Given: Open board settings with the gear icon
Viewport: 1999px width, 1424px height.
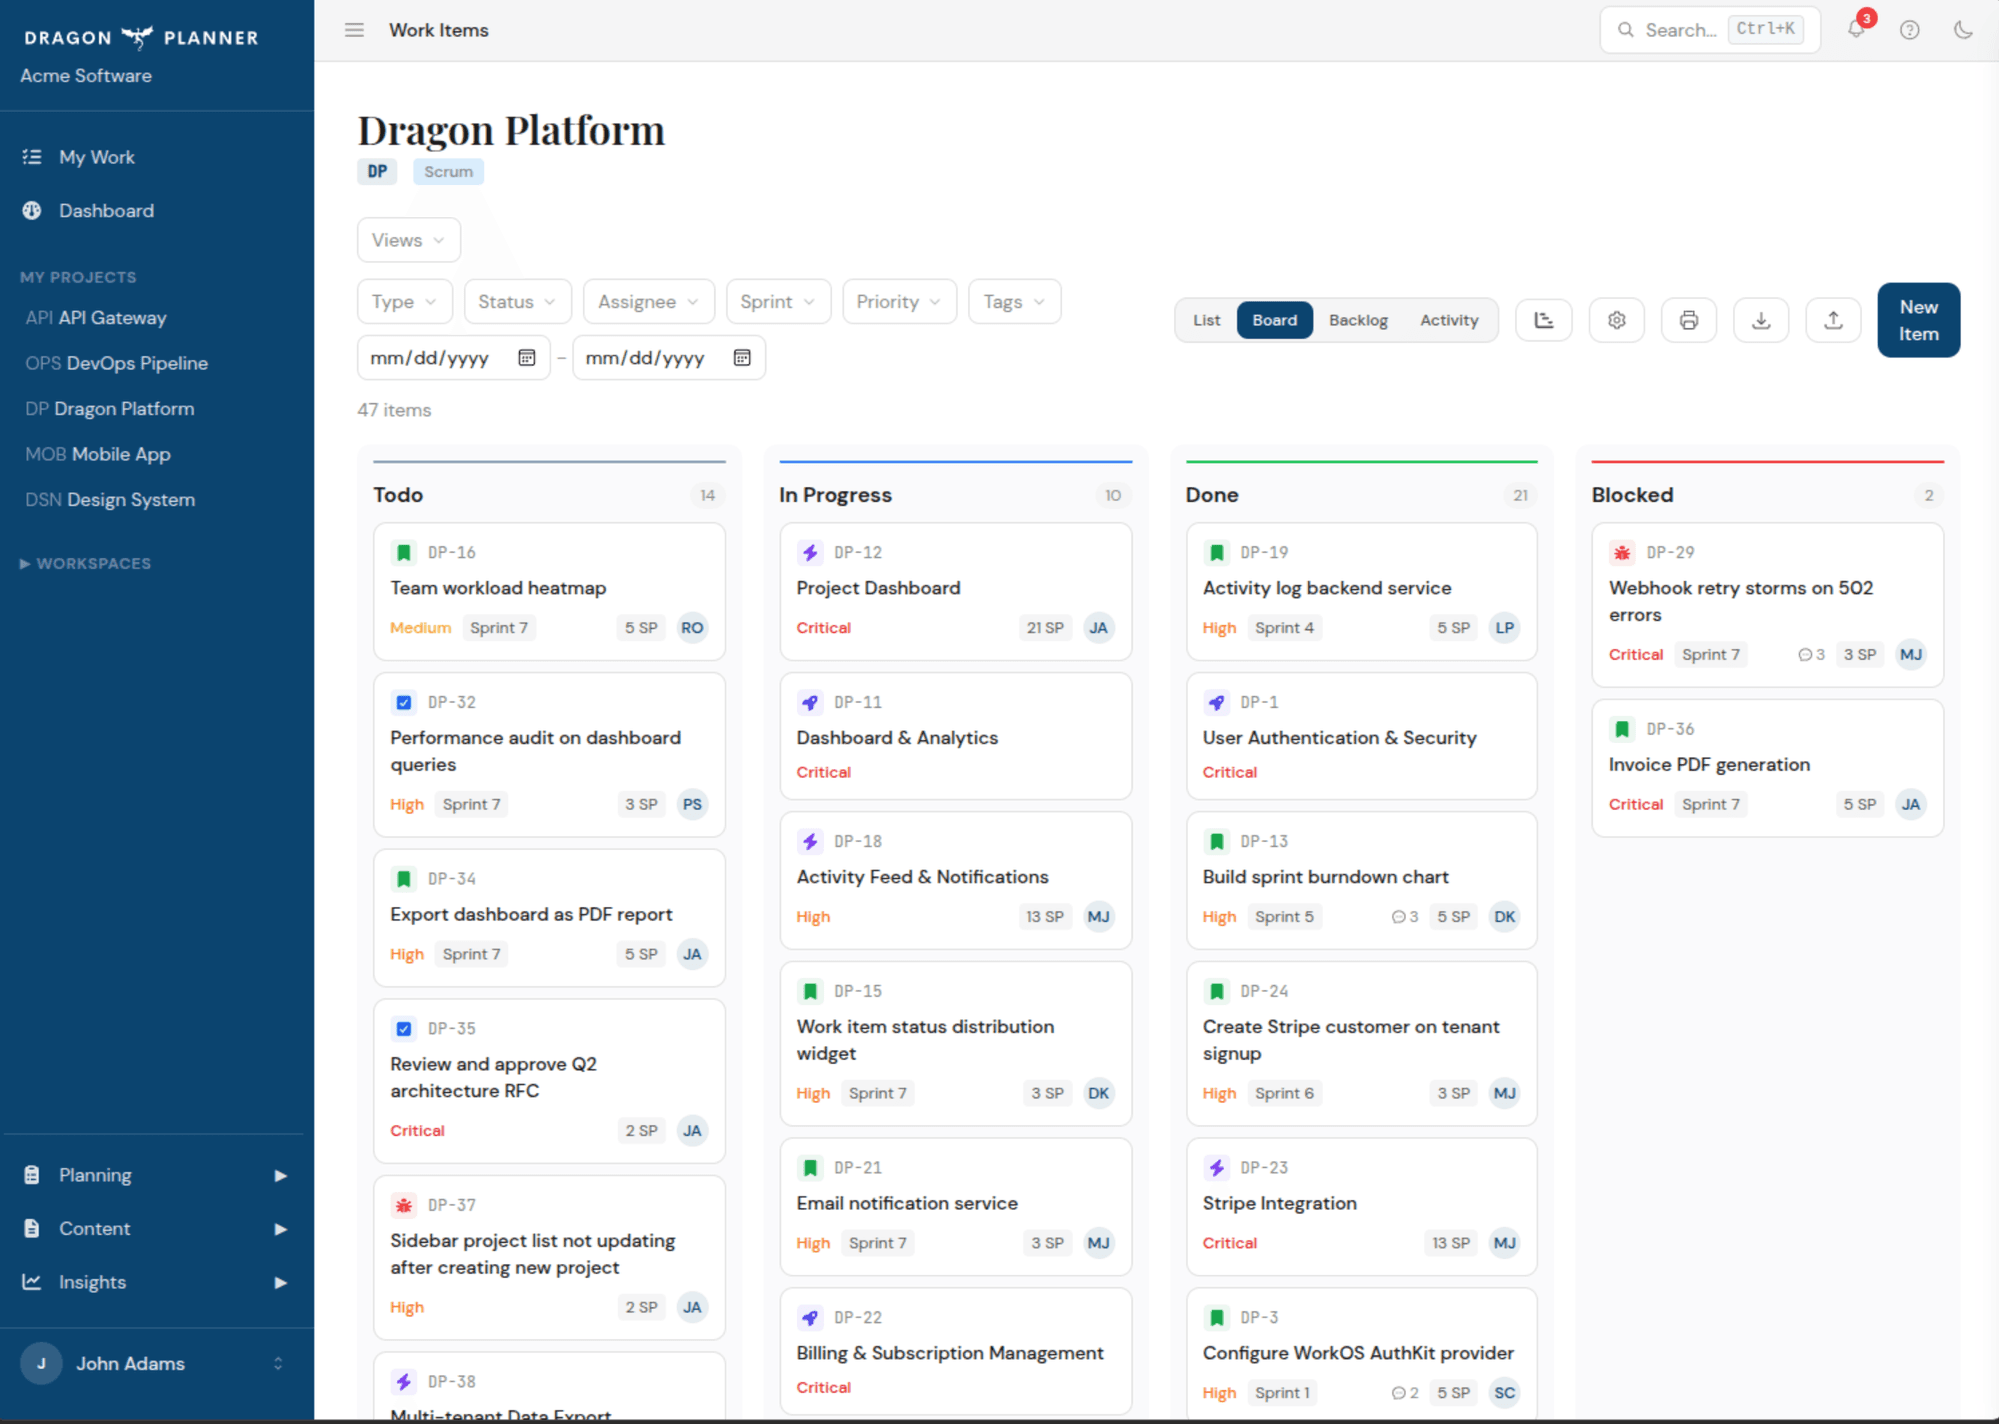Looking at the screenshot, I should click(1616, 320).
